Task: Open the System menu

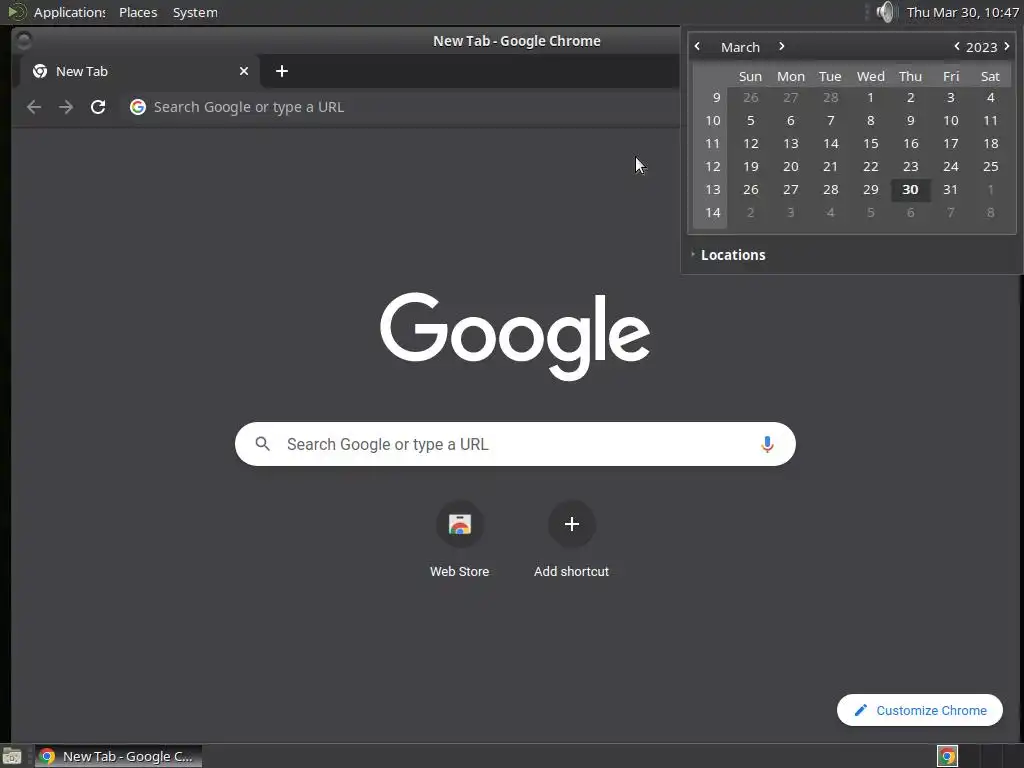Action: pos(195,12)
